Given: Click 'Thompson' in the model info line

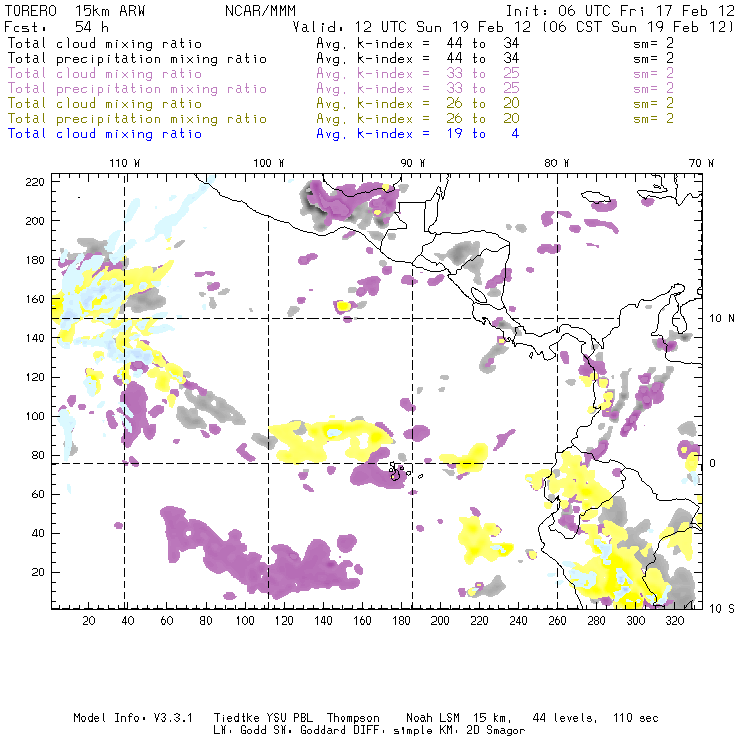Looking at the screenshot, I should tap(353, 718).
